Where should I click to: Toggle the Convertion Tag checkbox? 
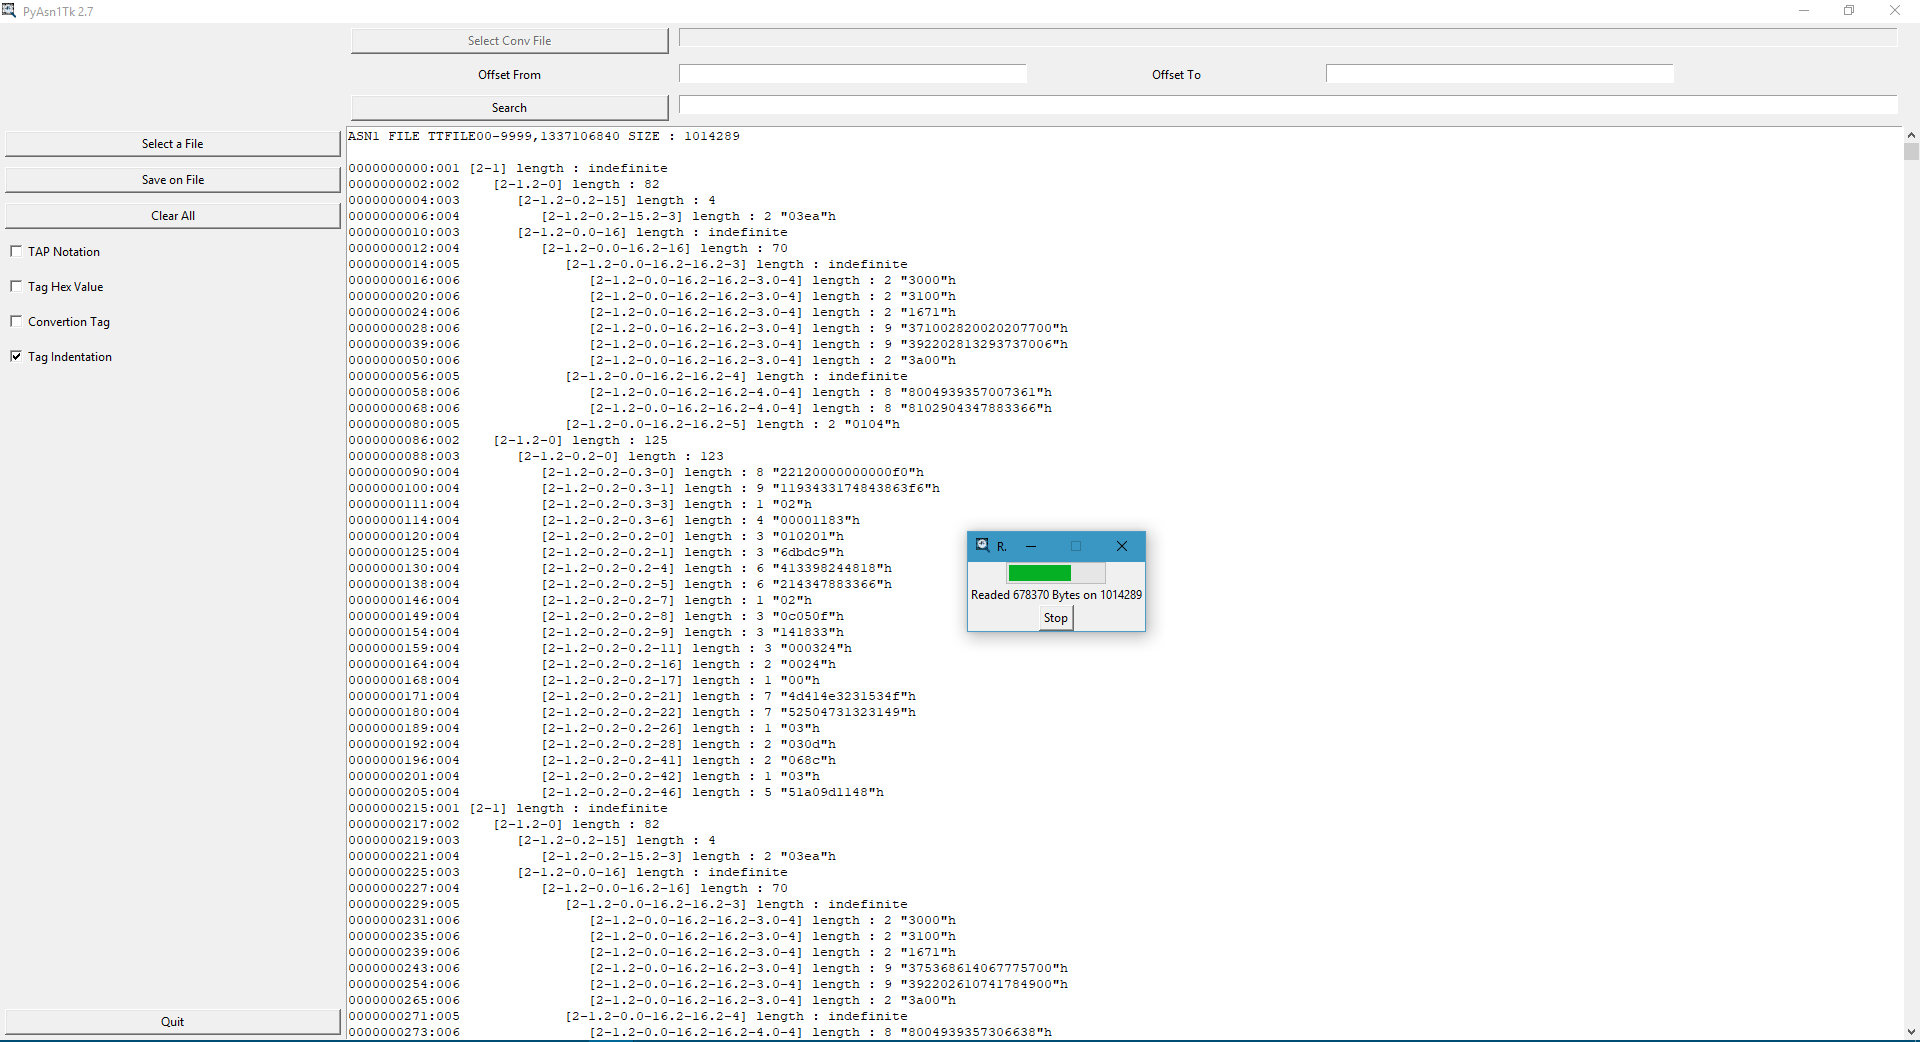(x=16, y=321)
